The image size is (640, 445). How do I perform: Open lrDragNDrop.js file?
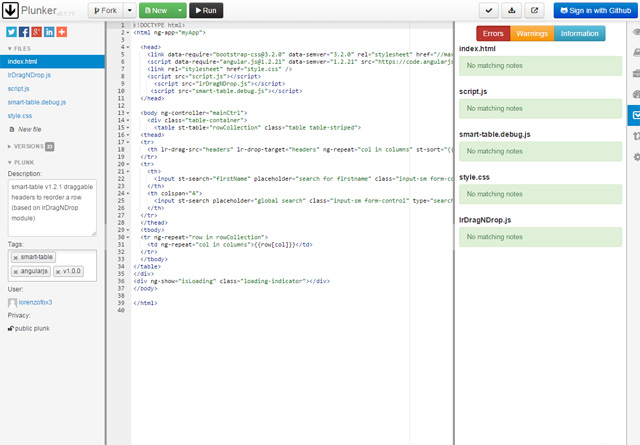pyautogui.click(x=29, y=75)
